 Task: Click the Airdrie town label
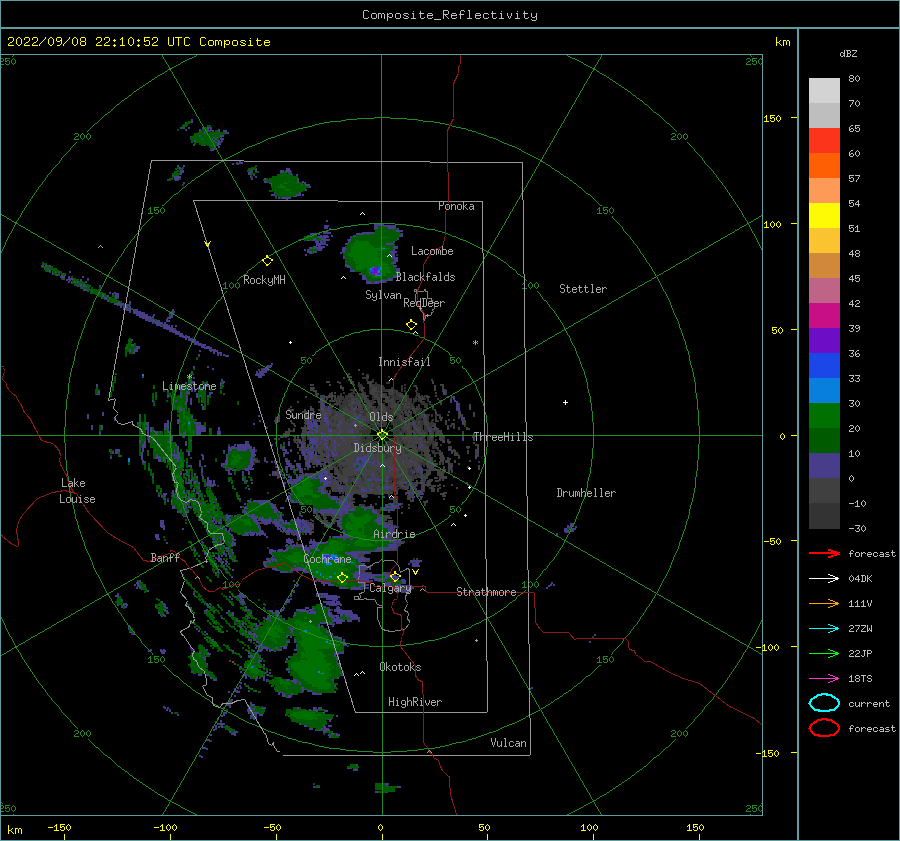click(x=394, y=534)
